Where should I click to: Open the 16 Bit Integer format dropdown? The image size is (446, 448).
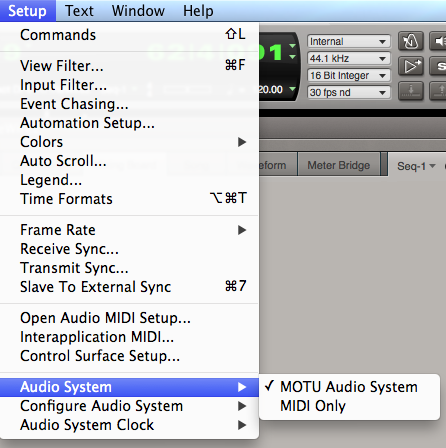coord(348,75)
